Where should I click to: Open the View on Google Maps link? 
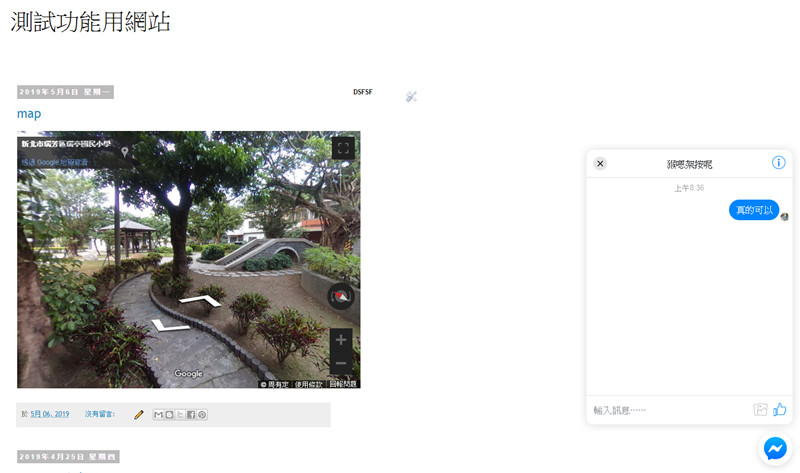(55, 162)
